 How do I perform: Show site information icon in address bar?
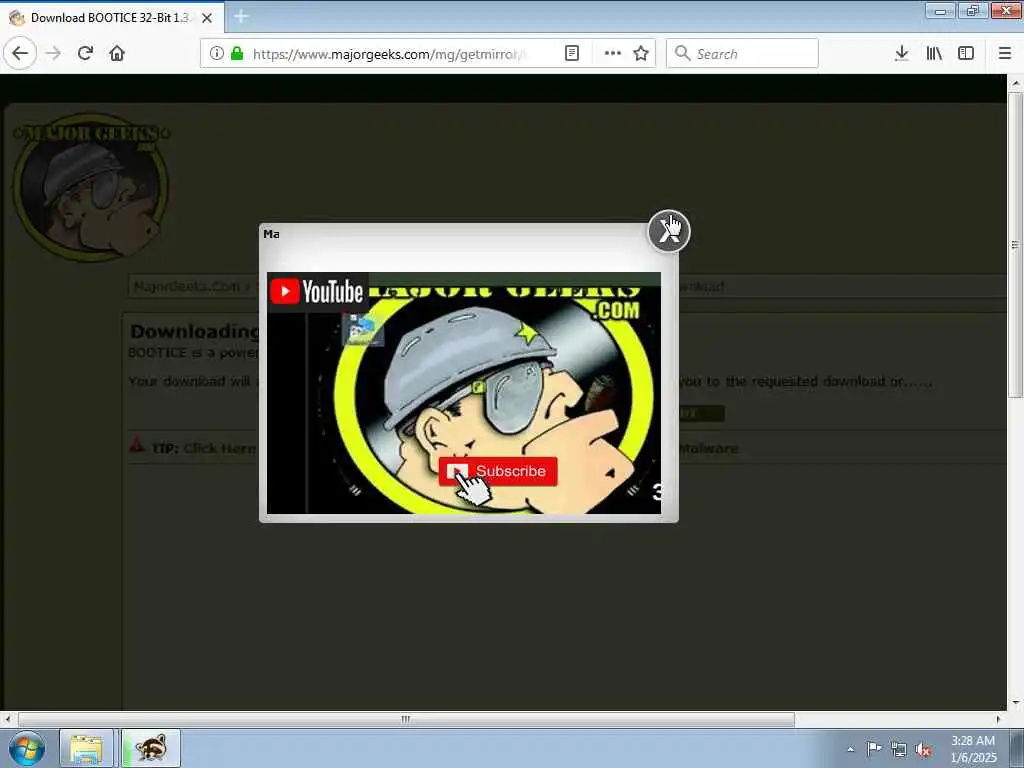click(216, 54)
